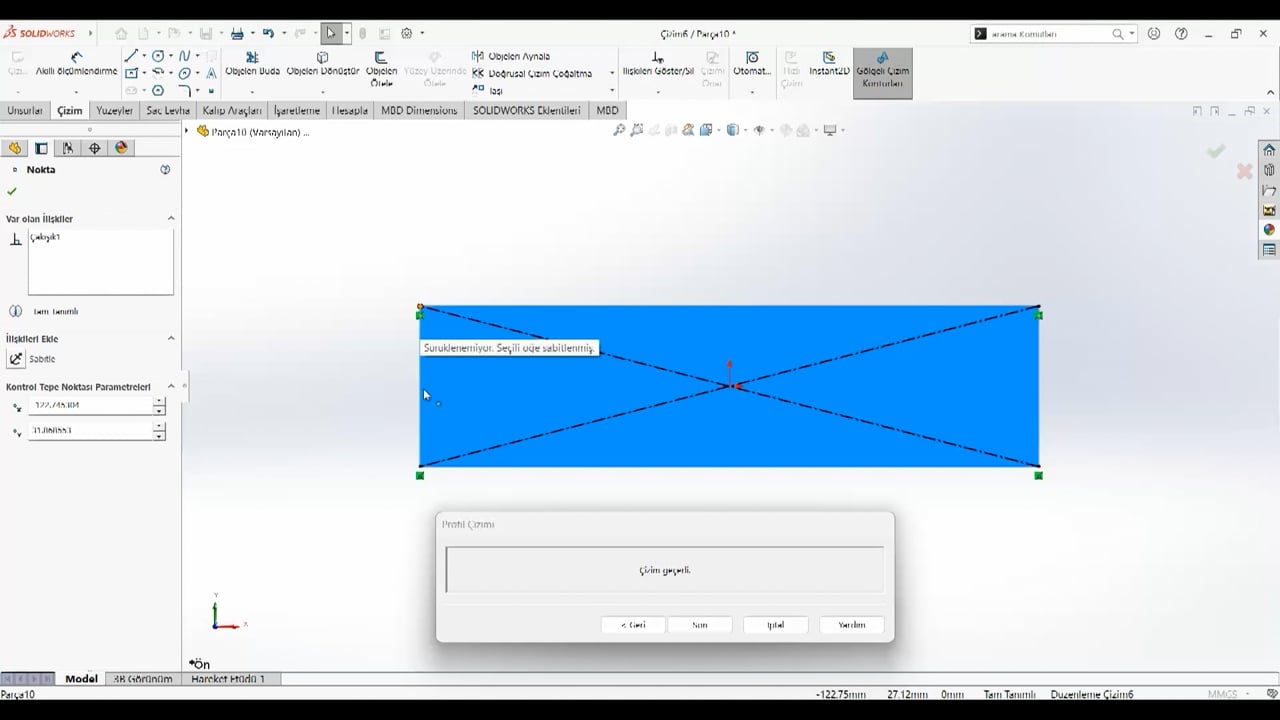This screenshot has width=1280, height=720.
Task: Switch to the 3B Görünüm bottom tab
Action: [x=143, y=679]
